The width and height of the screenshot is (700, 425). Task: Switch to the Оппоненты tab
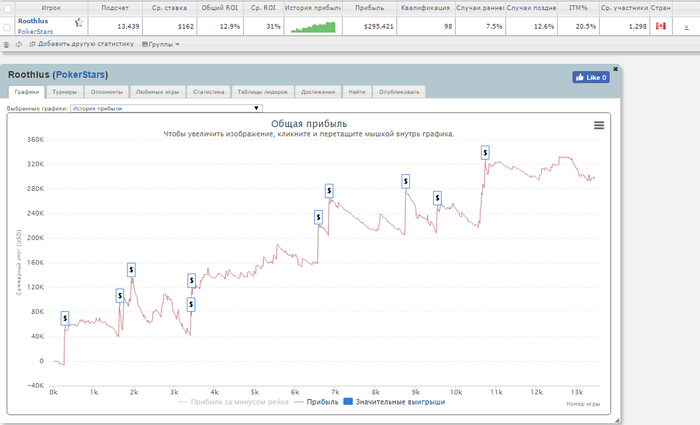106,92
